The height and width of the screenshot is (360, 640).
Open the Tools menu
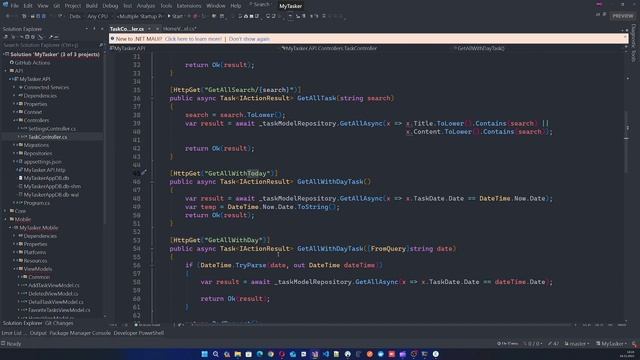click(x=166, y=6)
